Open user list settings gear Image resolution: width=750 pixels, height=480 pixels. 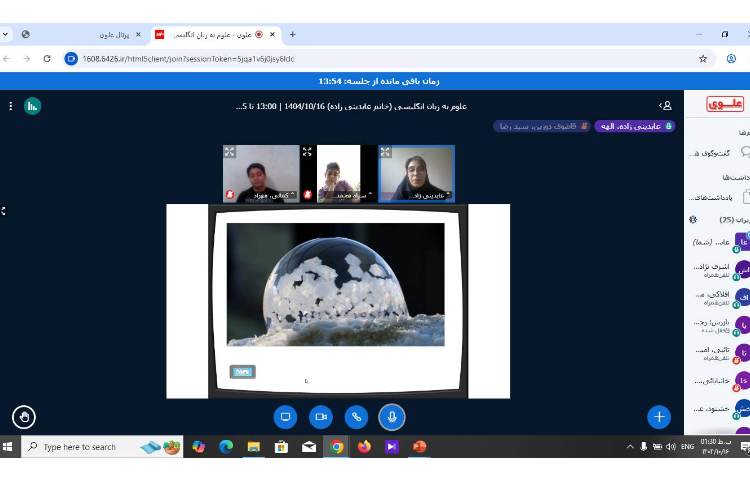point(693,219)
